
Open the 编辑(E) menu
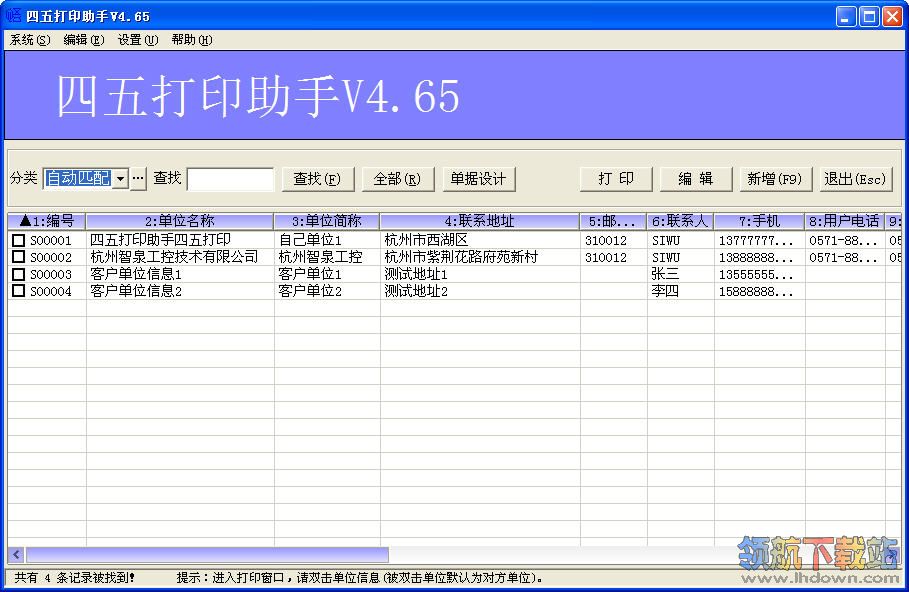click(x=83, y=40)
